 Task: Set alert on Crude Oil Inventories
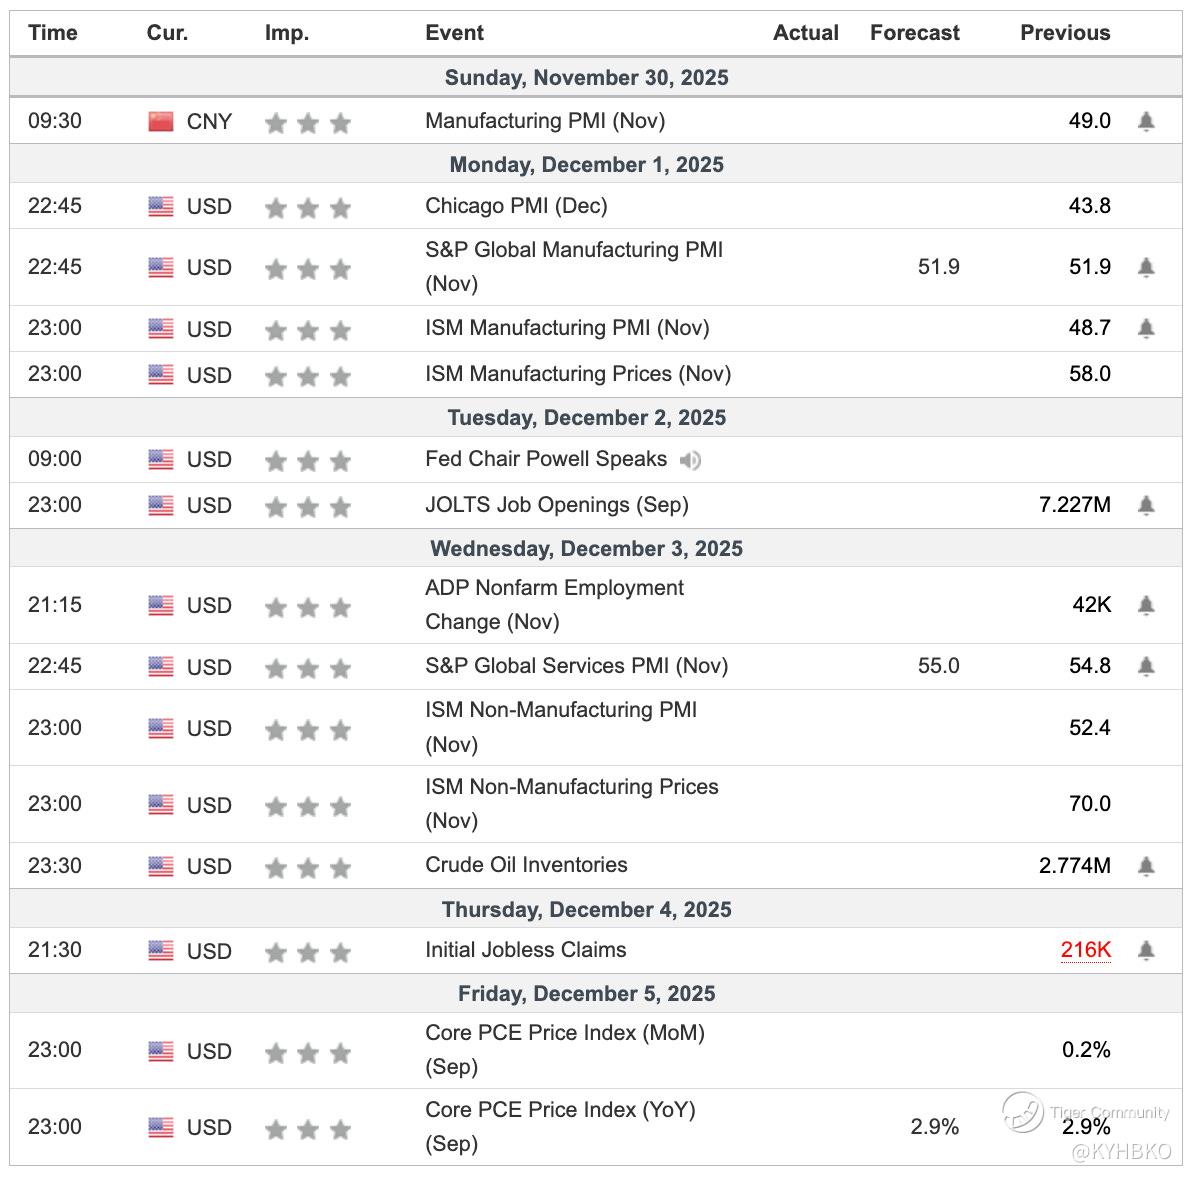pyautogui.click(x=1146, y=866)
